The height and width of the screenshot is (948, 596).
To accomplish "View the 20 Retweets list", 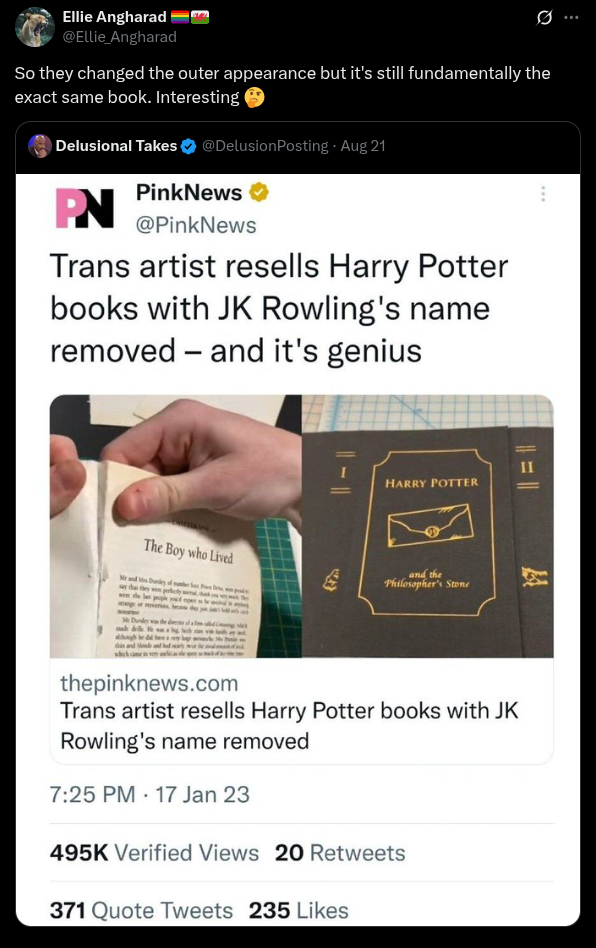I will click(x=340, y=852).
